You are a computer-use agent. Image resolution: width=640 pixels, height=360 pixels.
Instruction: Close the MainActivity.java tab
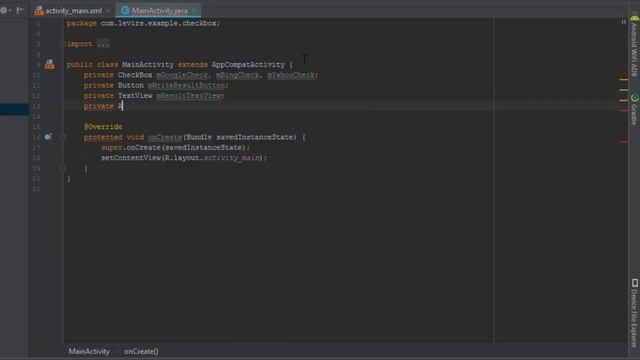tap(194, 11)
